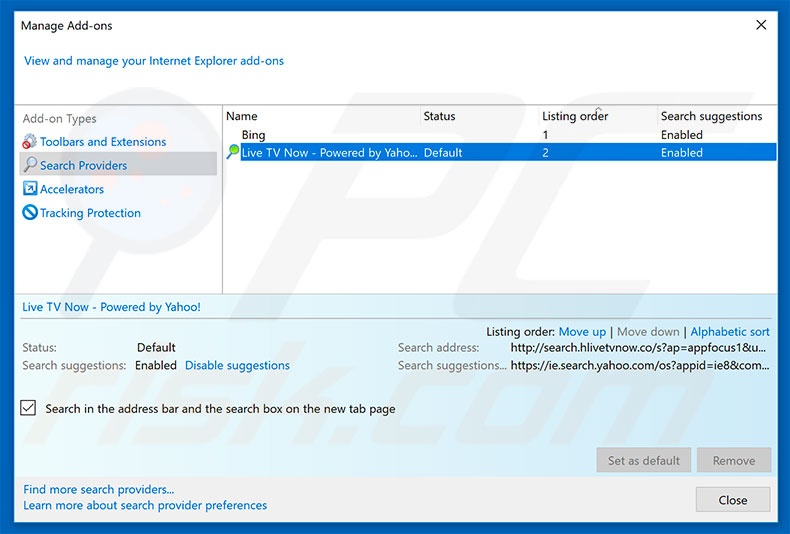Open Toolbars and Extensions add-on type
Image resolution: width=790 pixels, height=534 pixels.
tap(103, 142)
